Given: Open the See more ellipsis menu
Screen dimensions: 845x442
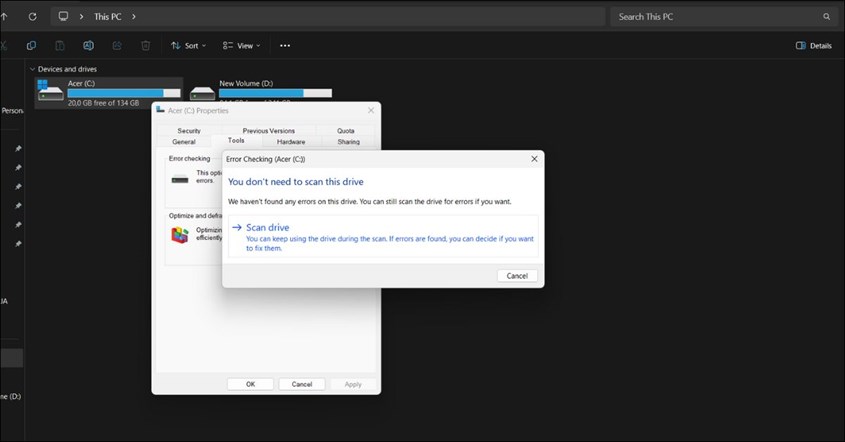Looking at the screenshot, I should (285, 46).
